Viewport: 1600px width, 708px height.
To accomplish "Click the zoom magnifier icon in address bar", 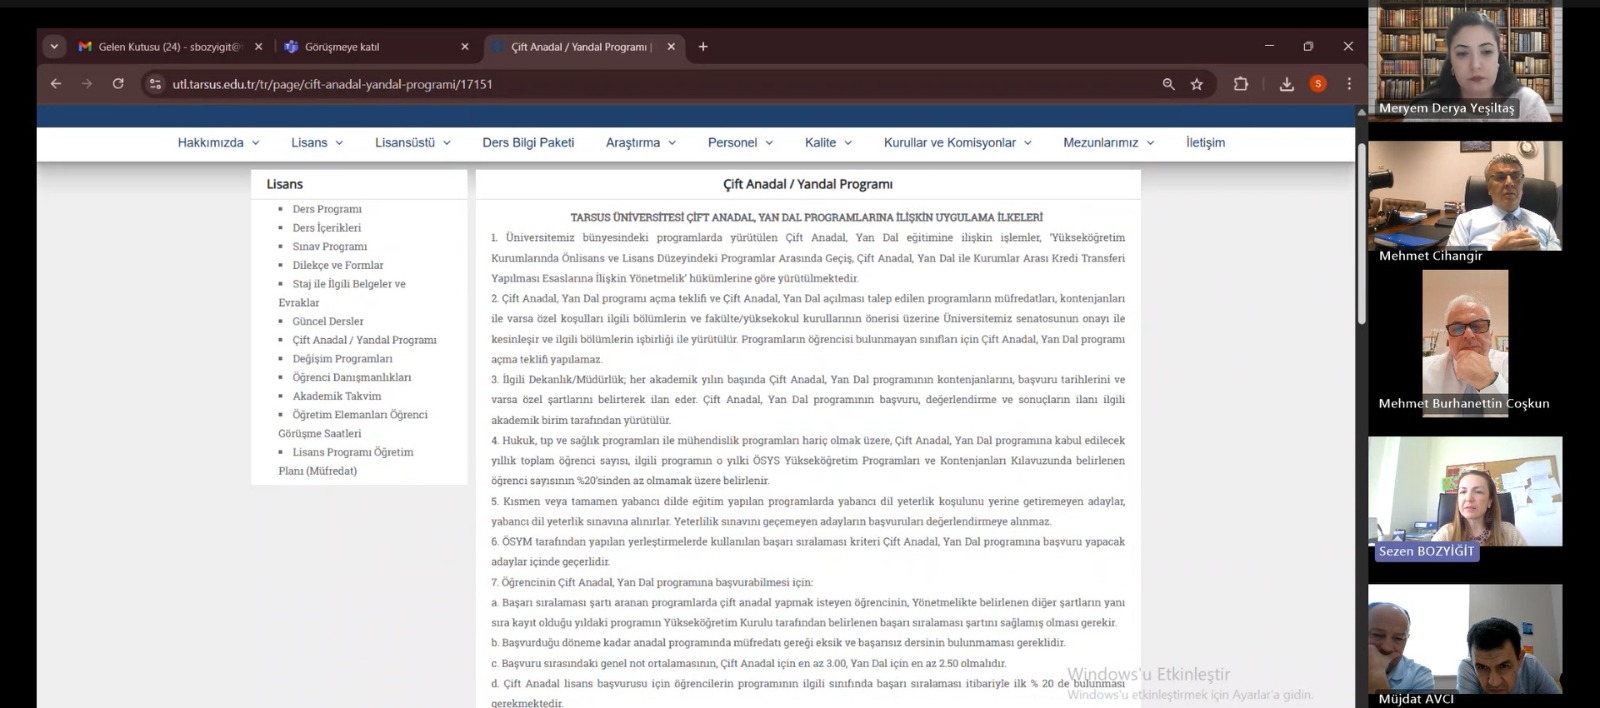I will click(x=1168, y=84).
